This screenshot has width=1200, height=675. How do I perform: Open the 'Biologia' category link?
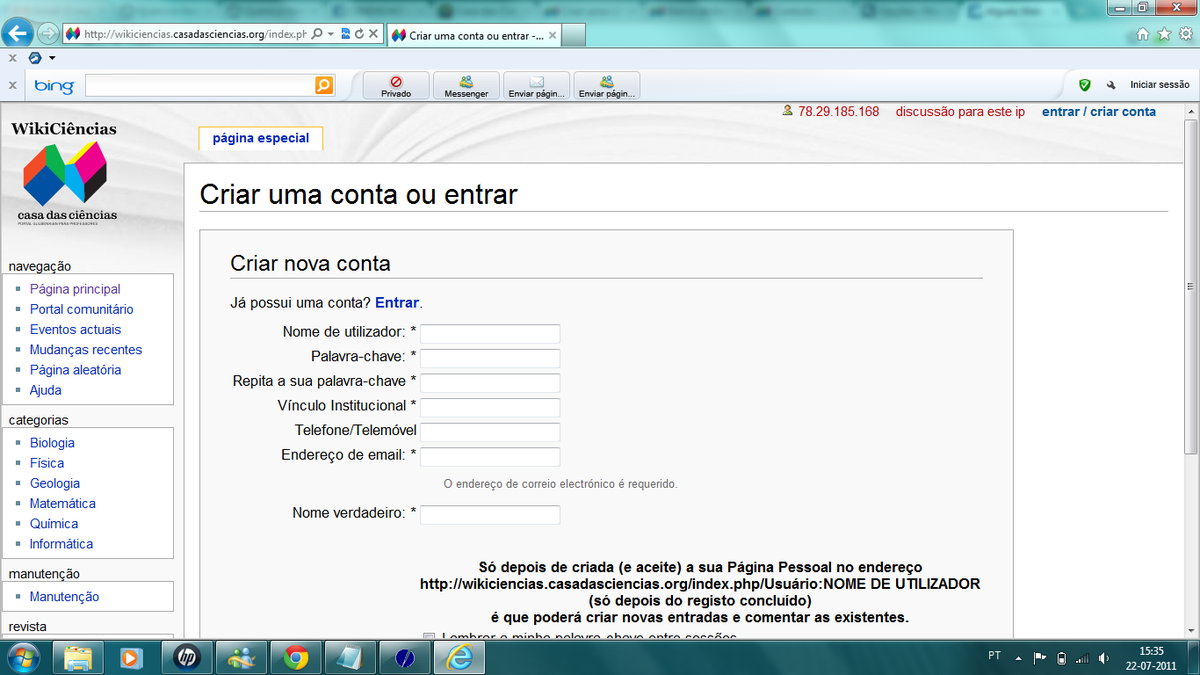(x=52, y=443)
